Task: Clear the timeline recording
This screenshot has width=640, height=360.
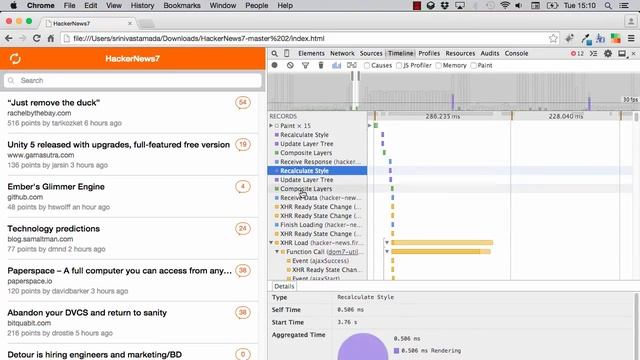Action: [x=290, y=65]
